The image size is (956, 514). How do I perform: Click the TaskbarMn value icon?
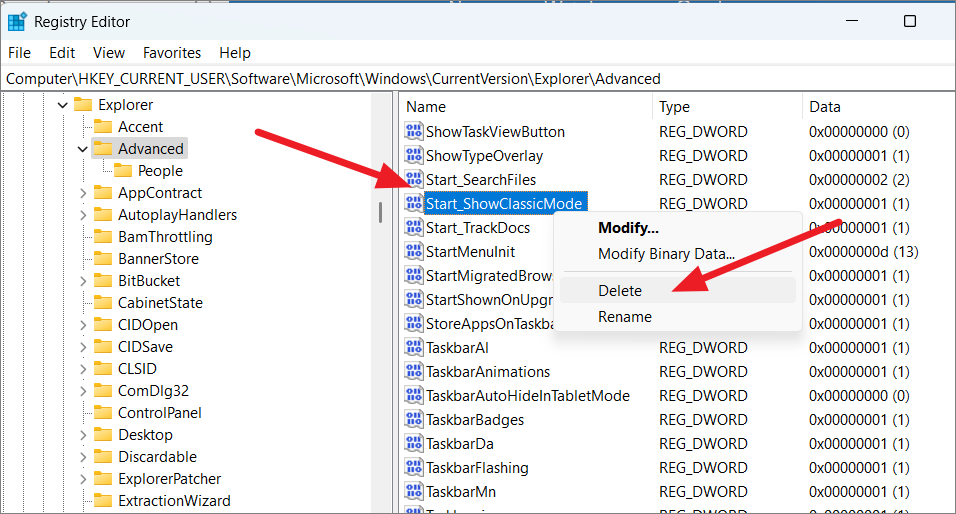coord(414,491)
